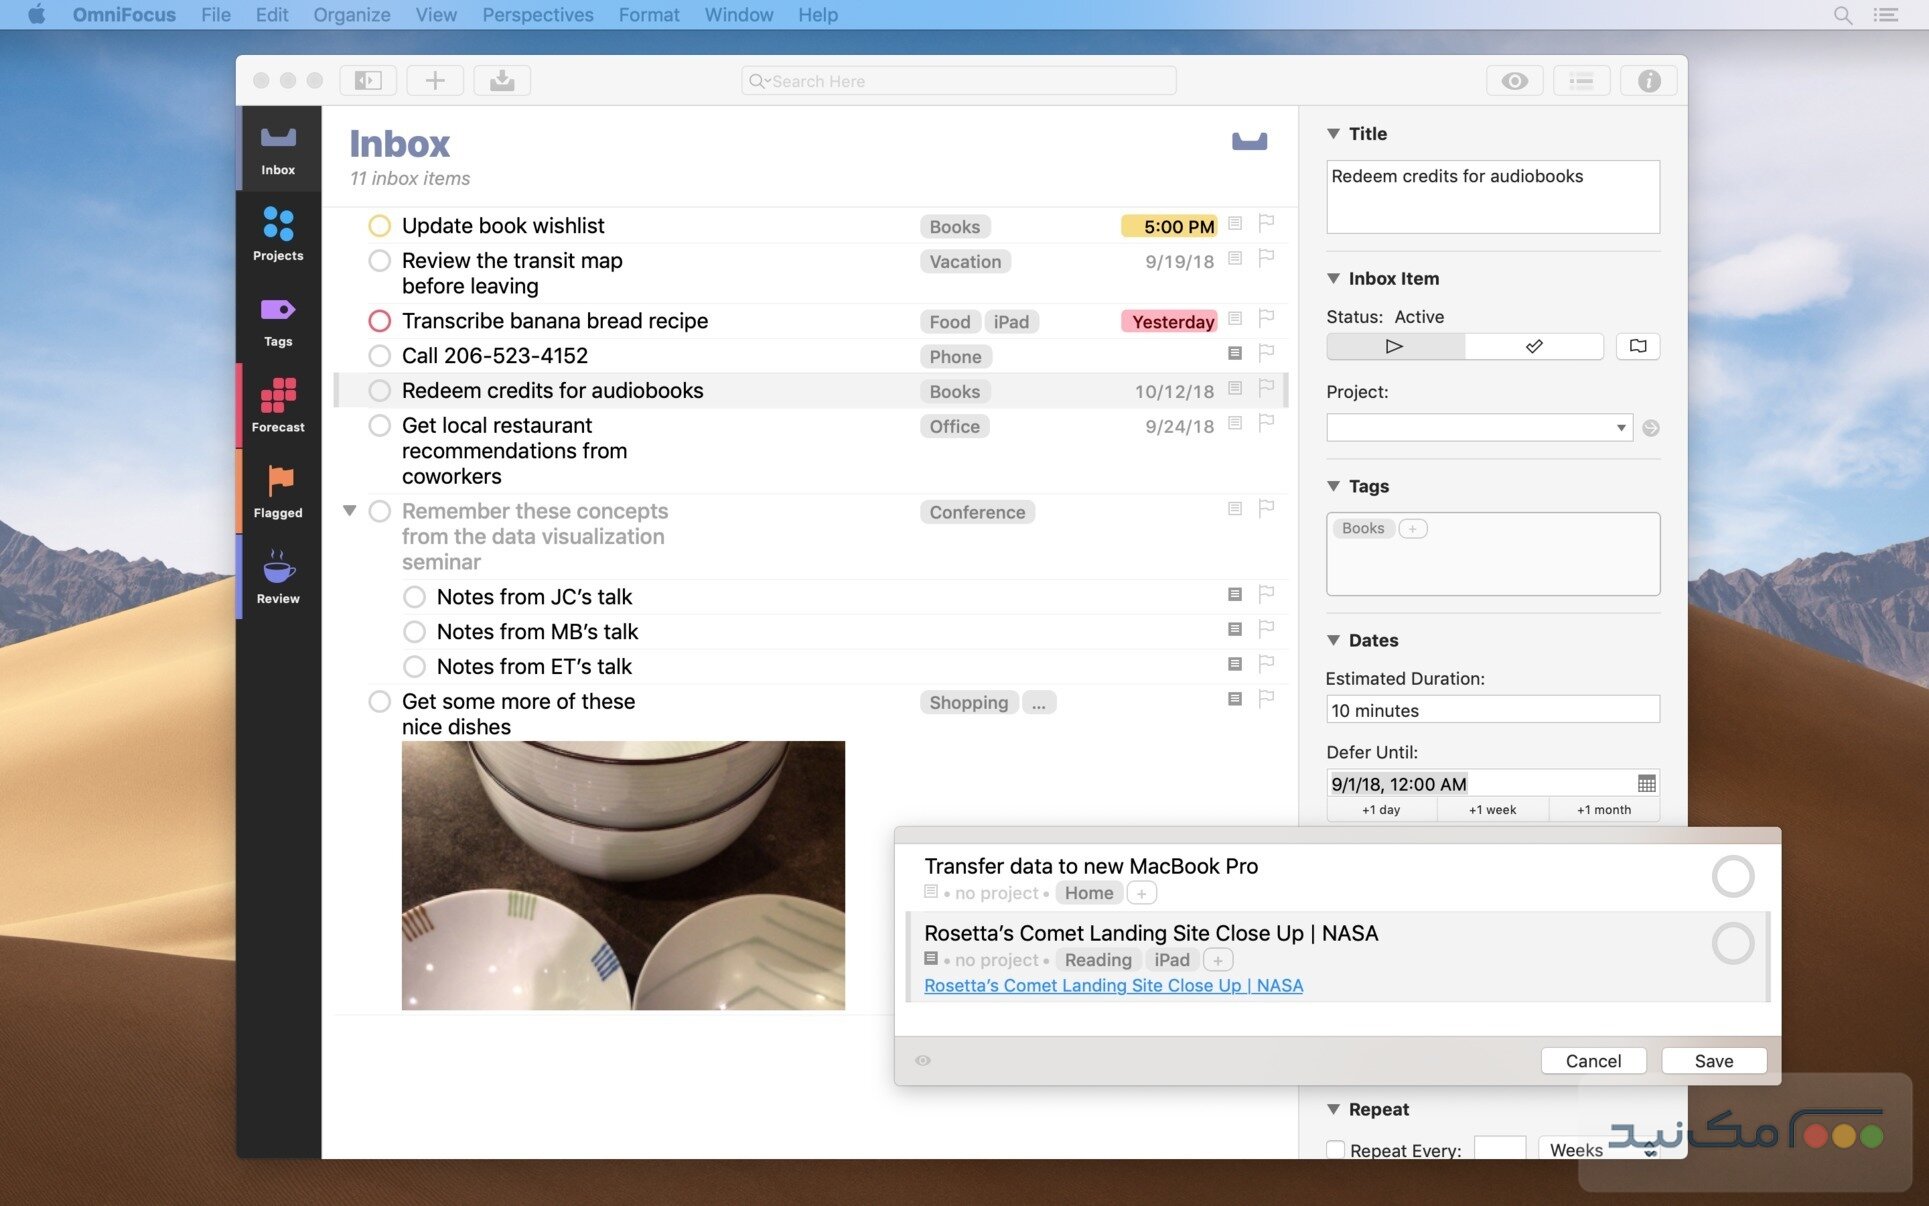
Task: Toggle the completed checkmark status button
Action: coord(1534,346)
